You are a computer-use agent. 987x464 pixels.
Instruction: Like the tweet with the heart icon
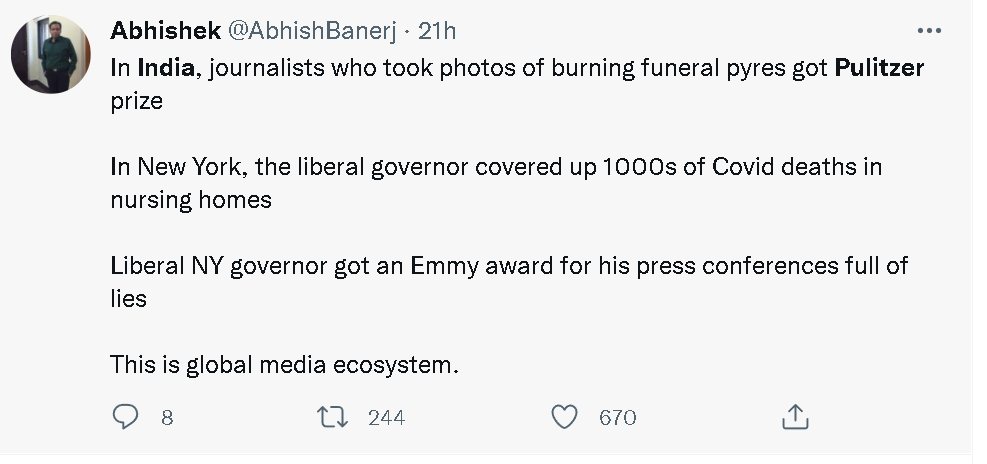click(566, 417)
